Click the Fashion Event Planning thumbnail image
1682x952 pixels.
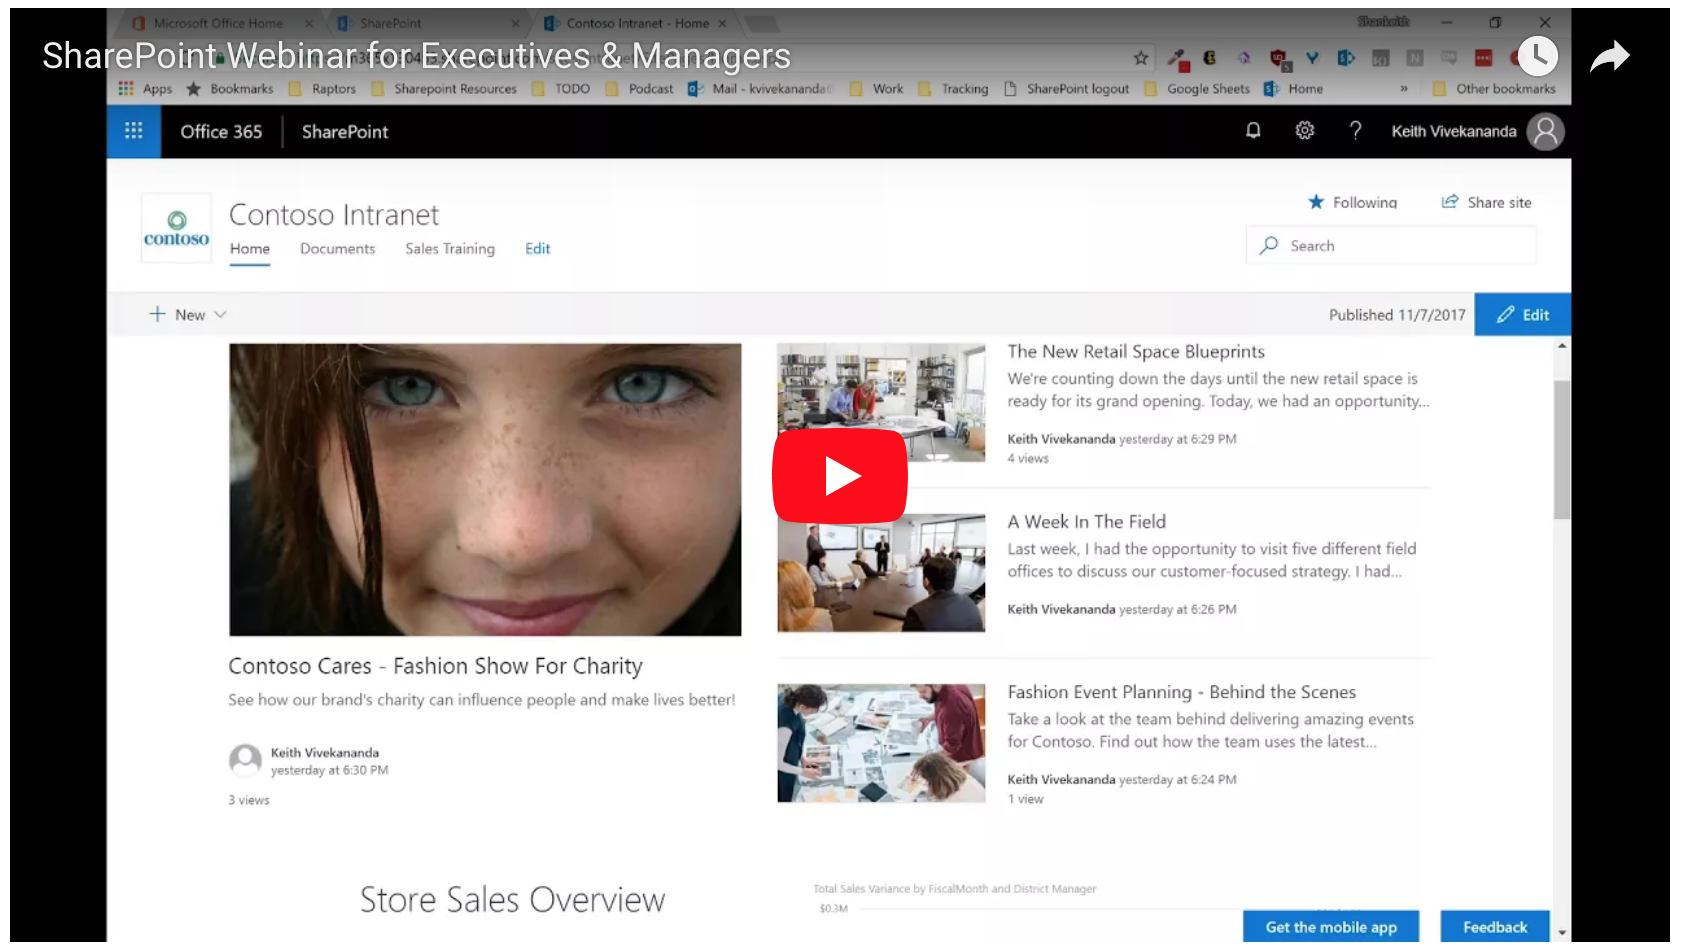881,743
